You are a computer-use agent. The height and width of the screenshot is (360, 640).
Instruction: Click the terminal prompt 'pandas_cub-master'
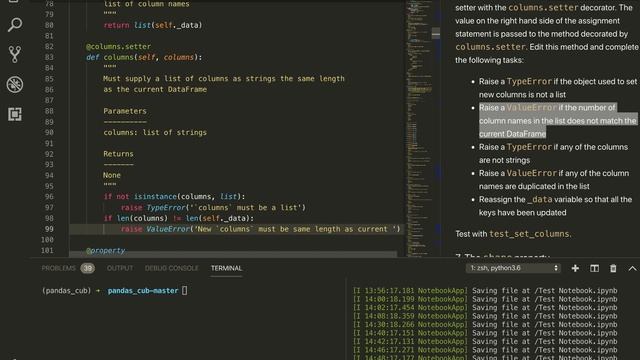click(143, 291)
